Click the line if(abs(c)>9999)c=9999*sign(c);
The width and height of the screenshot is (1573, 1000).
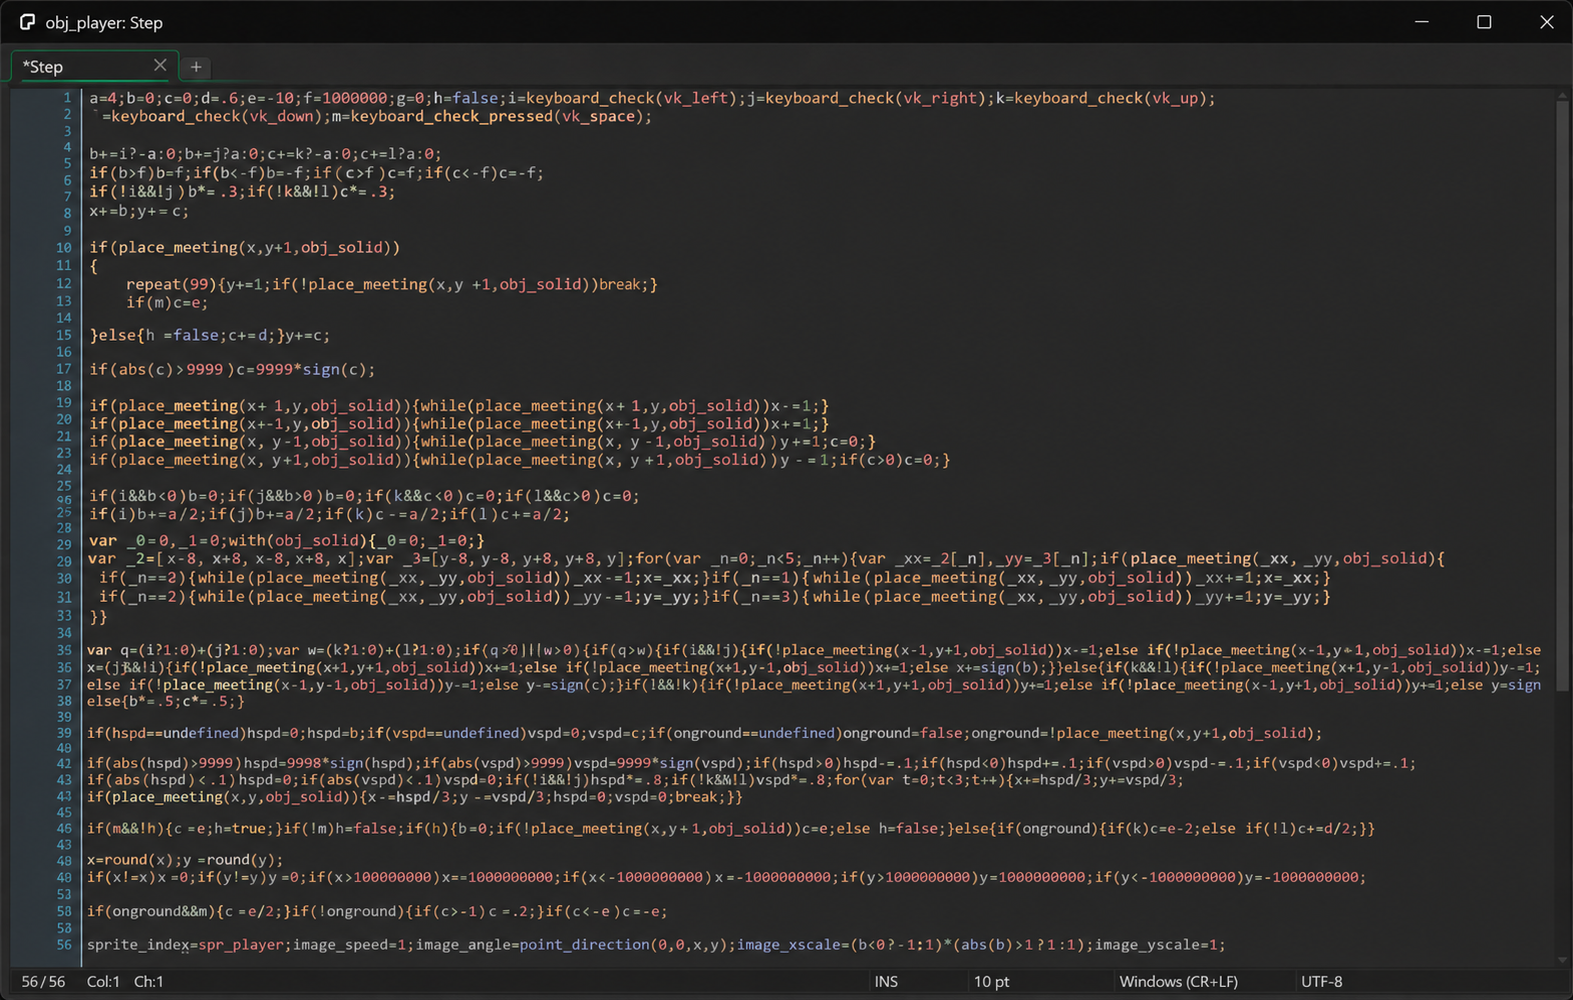coord(232,369)
